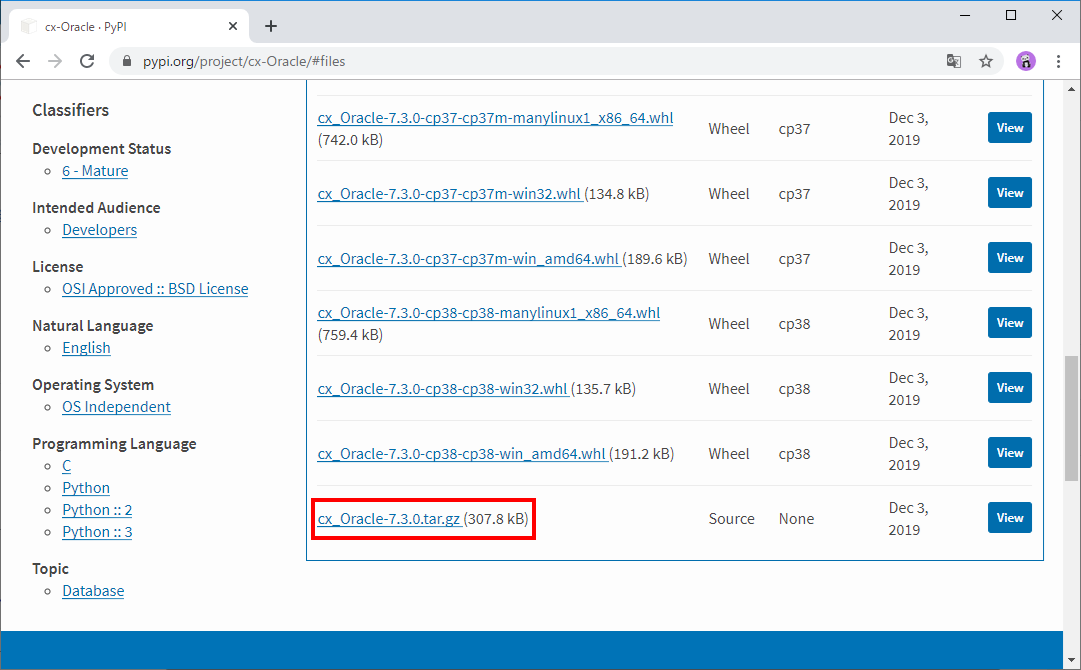Select the Development Status heading
This screenshot has width=1081, height=670.
tap(101, 149)
